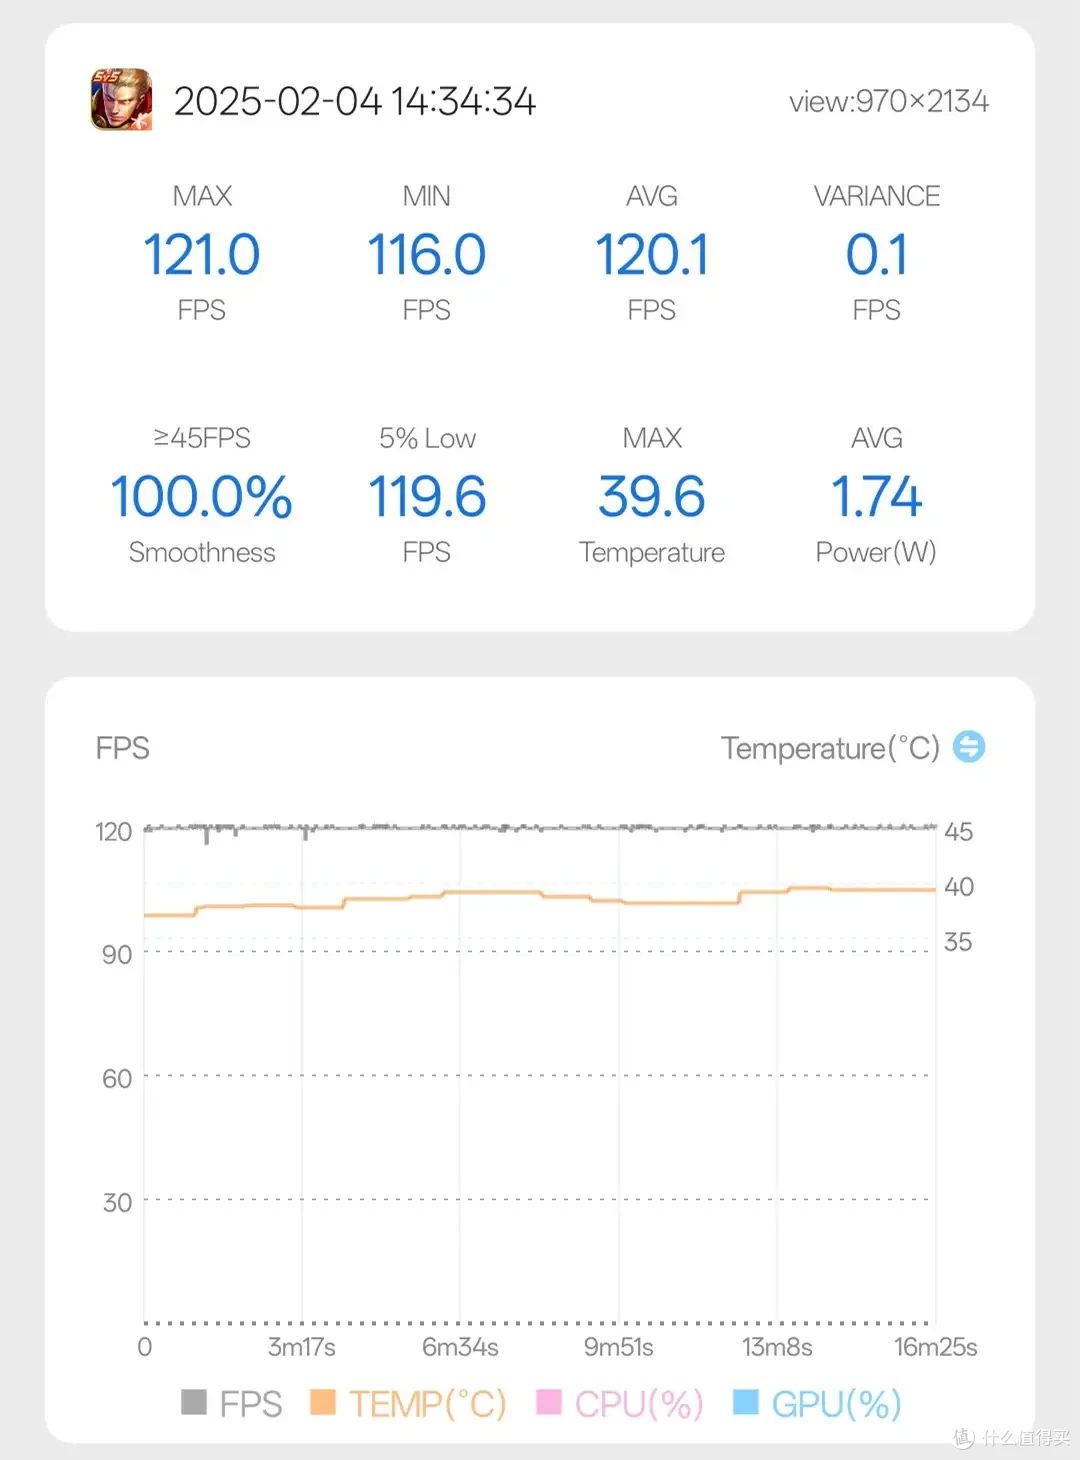
Task: Tap the AVG Power(W) 1.74 value
Action: (x=877, y=497)
